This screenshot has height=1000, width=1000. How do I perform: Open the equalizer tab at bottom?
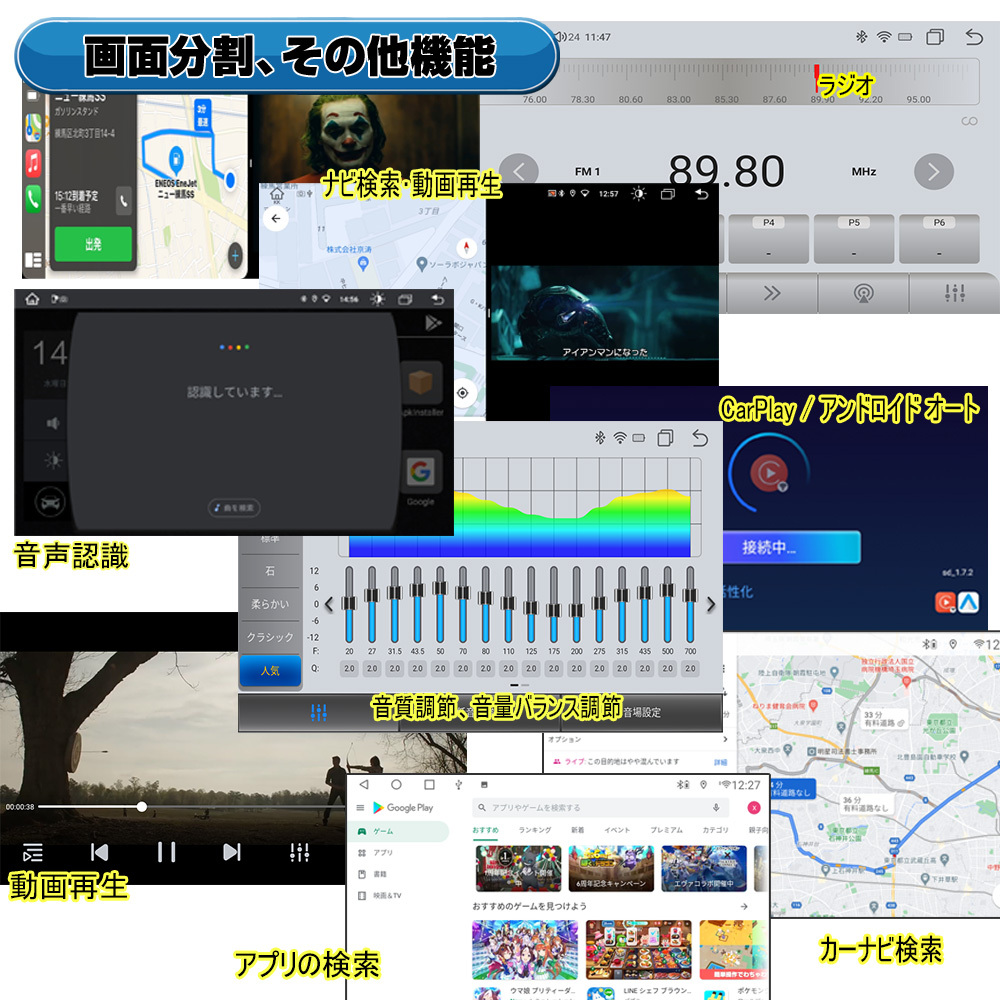click(318, 712)
